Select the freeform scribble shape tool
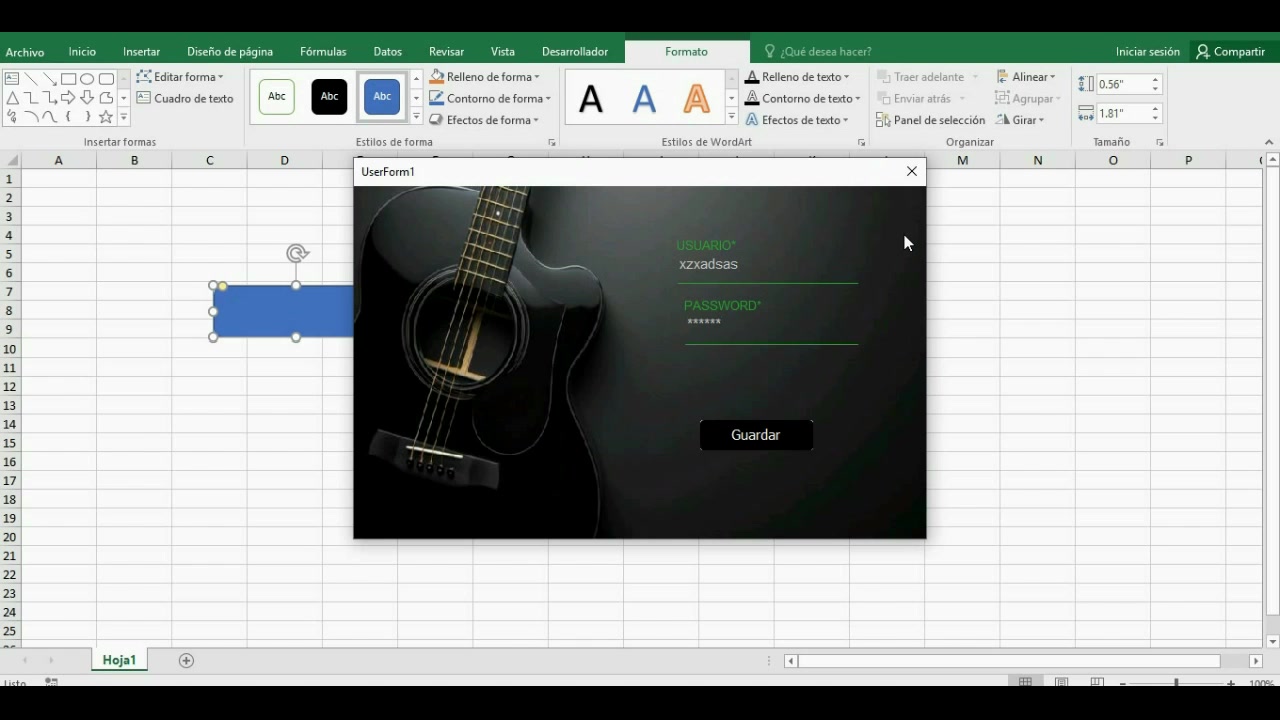 click(11, 116)
